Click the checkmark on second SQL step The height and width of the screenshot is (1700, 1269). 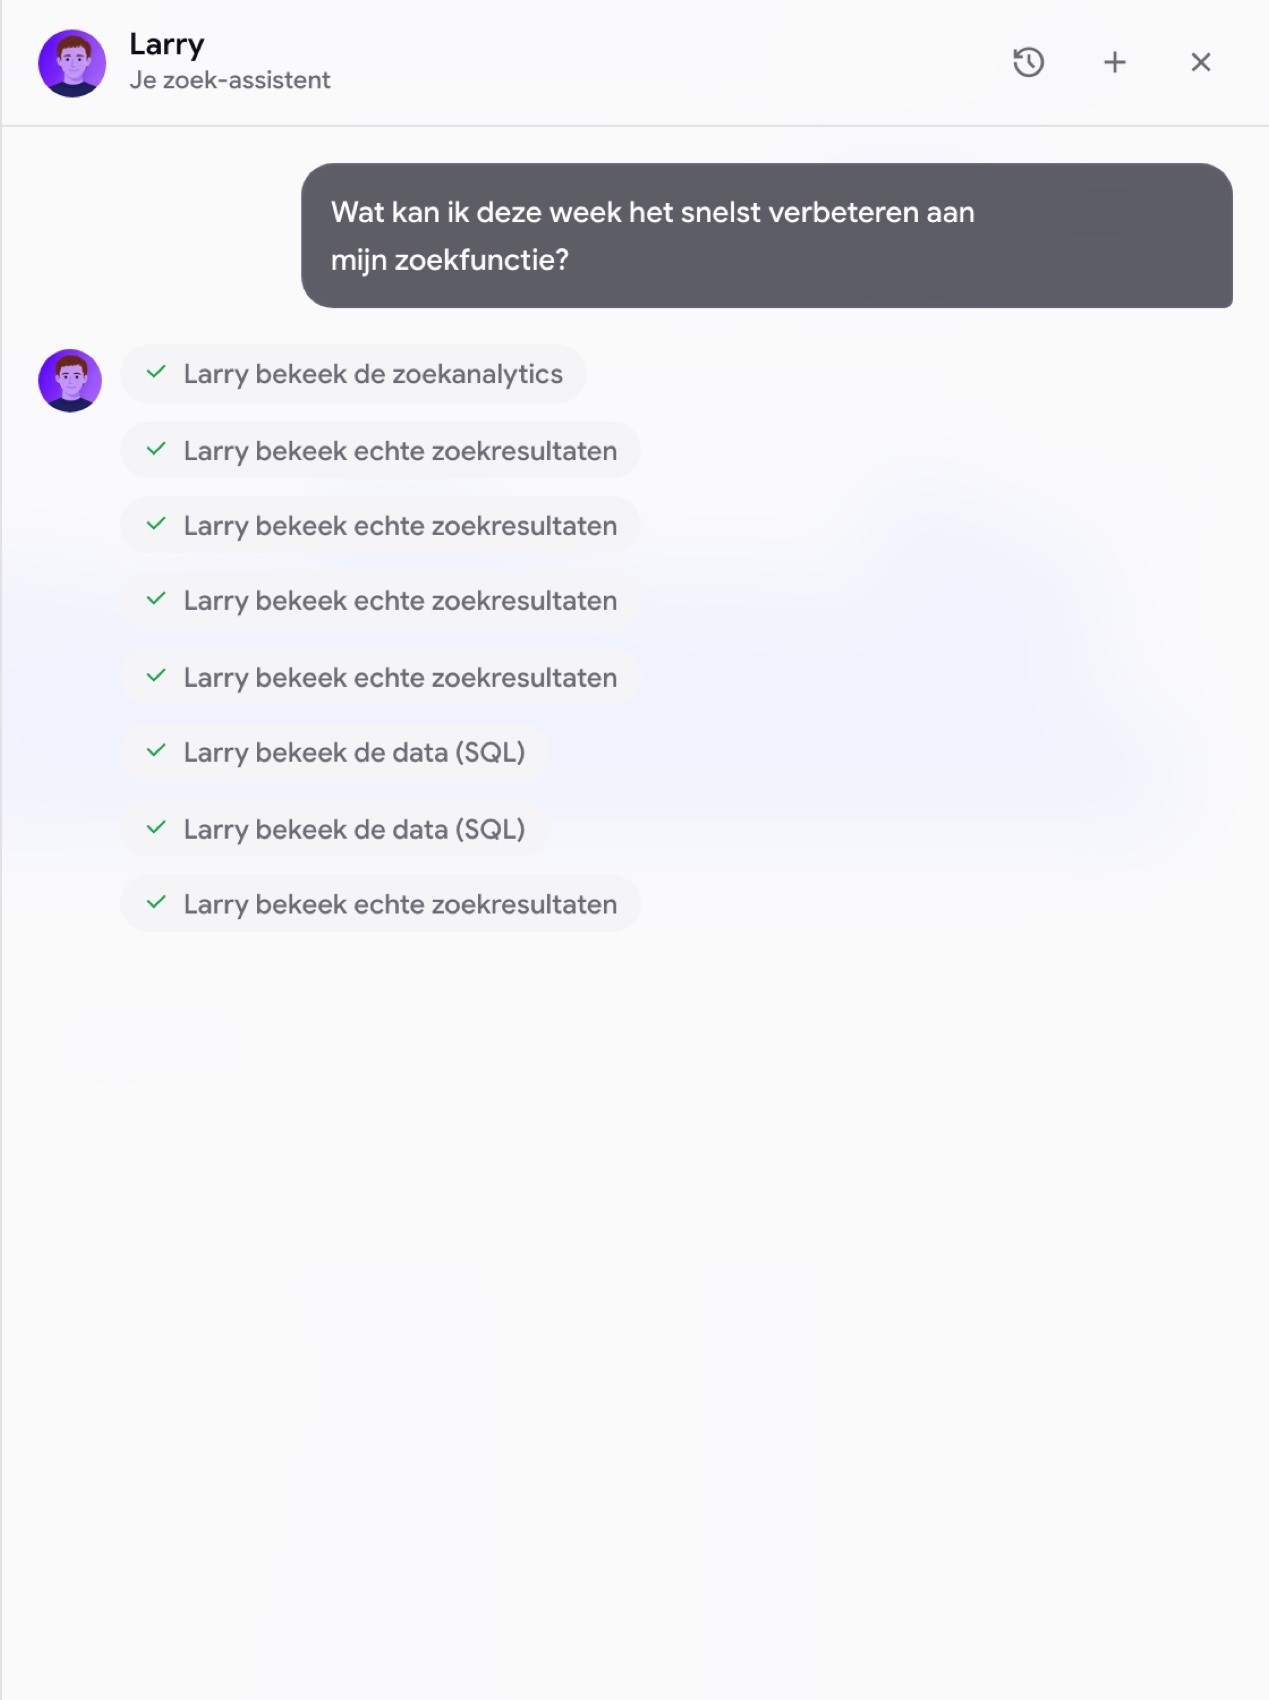[156, 828]
